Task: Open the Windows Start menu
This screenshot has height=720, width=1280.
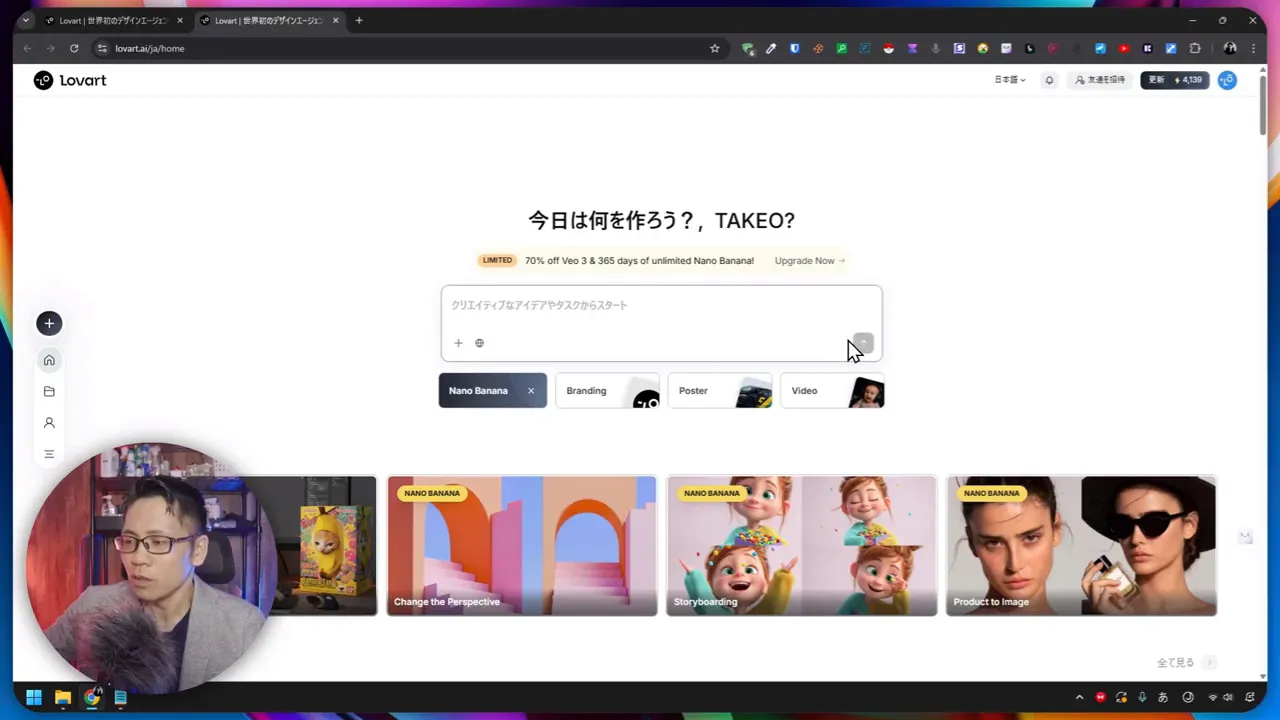Action: point(34,698)
